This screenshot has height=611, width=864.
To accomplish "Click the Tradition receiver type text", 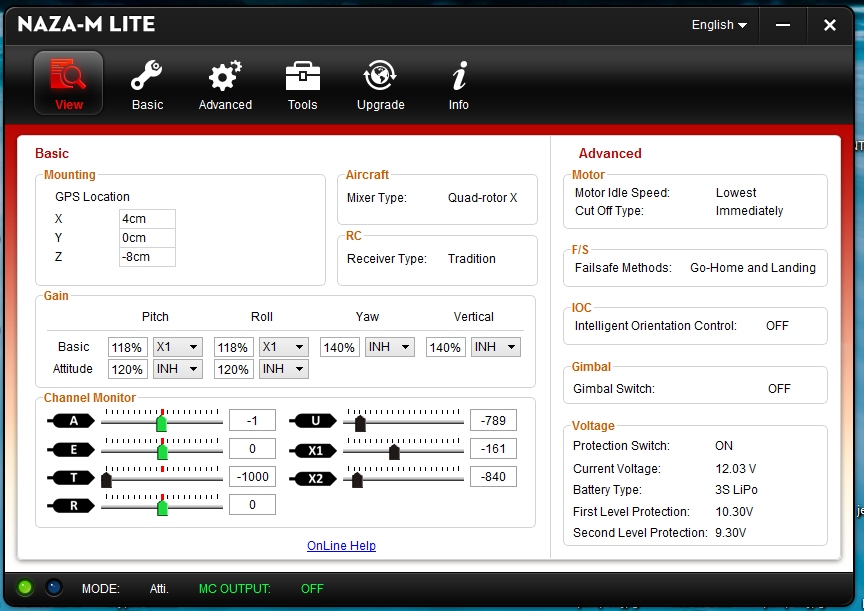I will [472, 258].
